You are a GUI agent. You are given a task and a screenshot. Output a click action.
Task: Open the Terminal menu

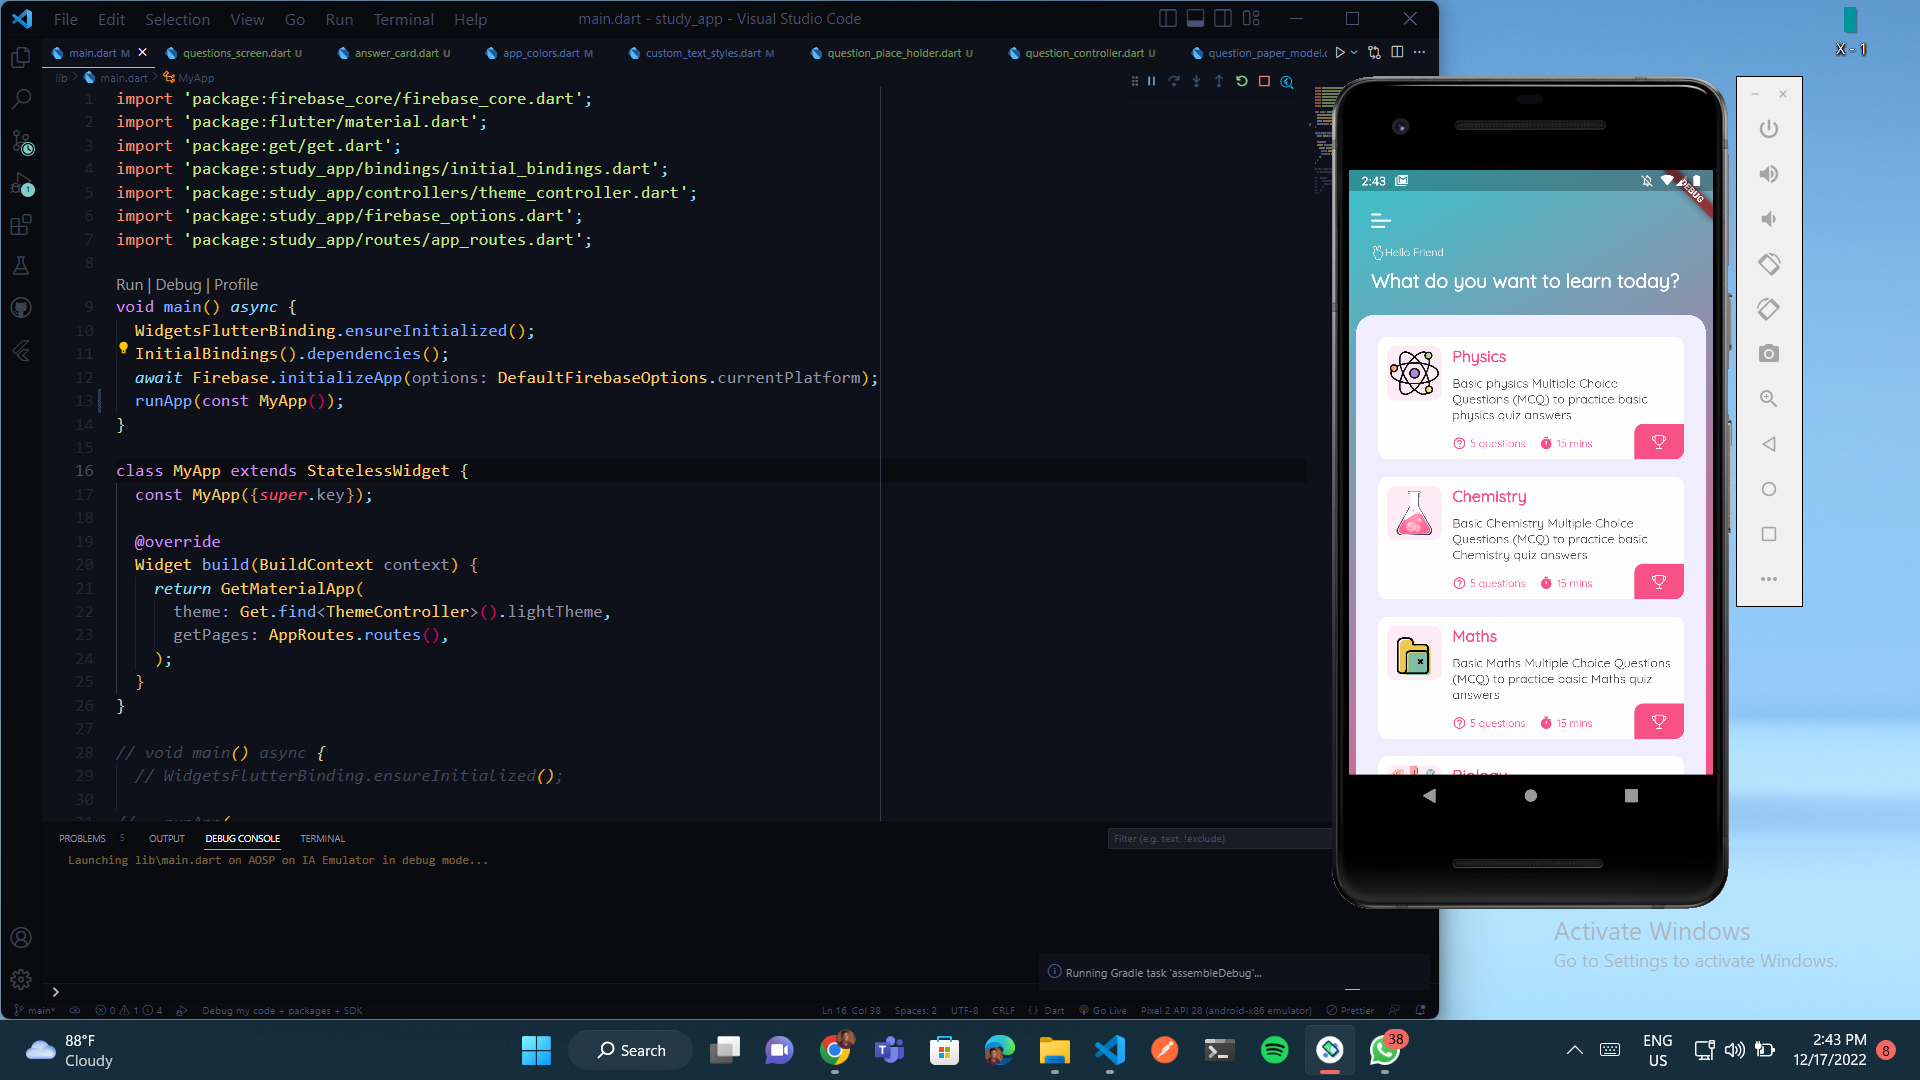coord(403,19)
